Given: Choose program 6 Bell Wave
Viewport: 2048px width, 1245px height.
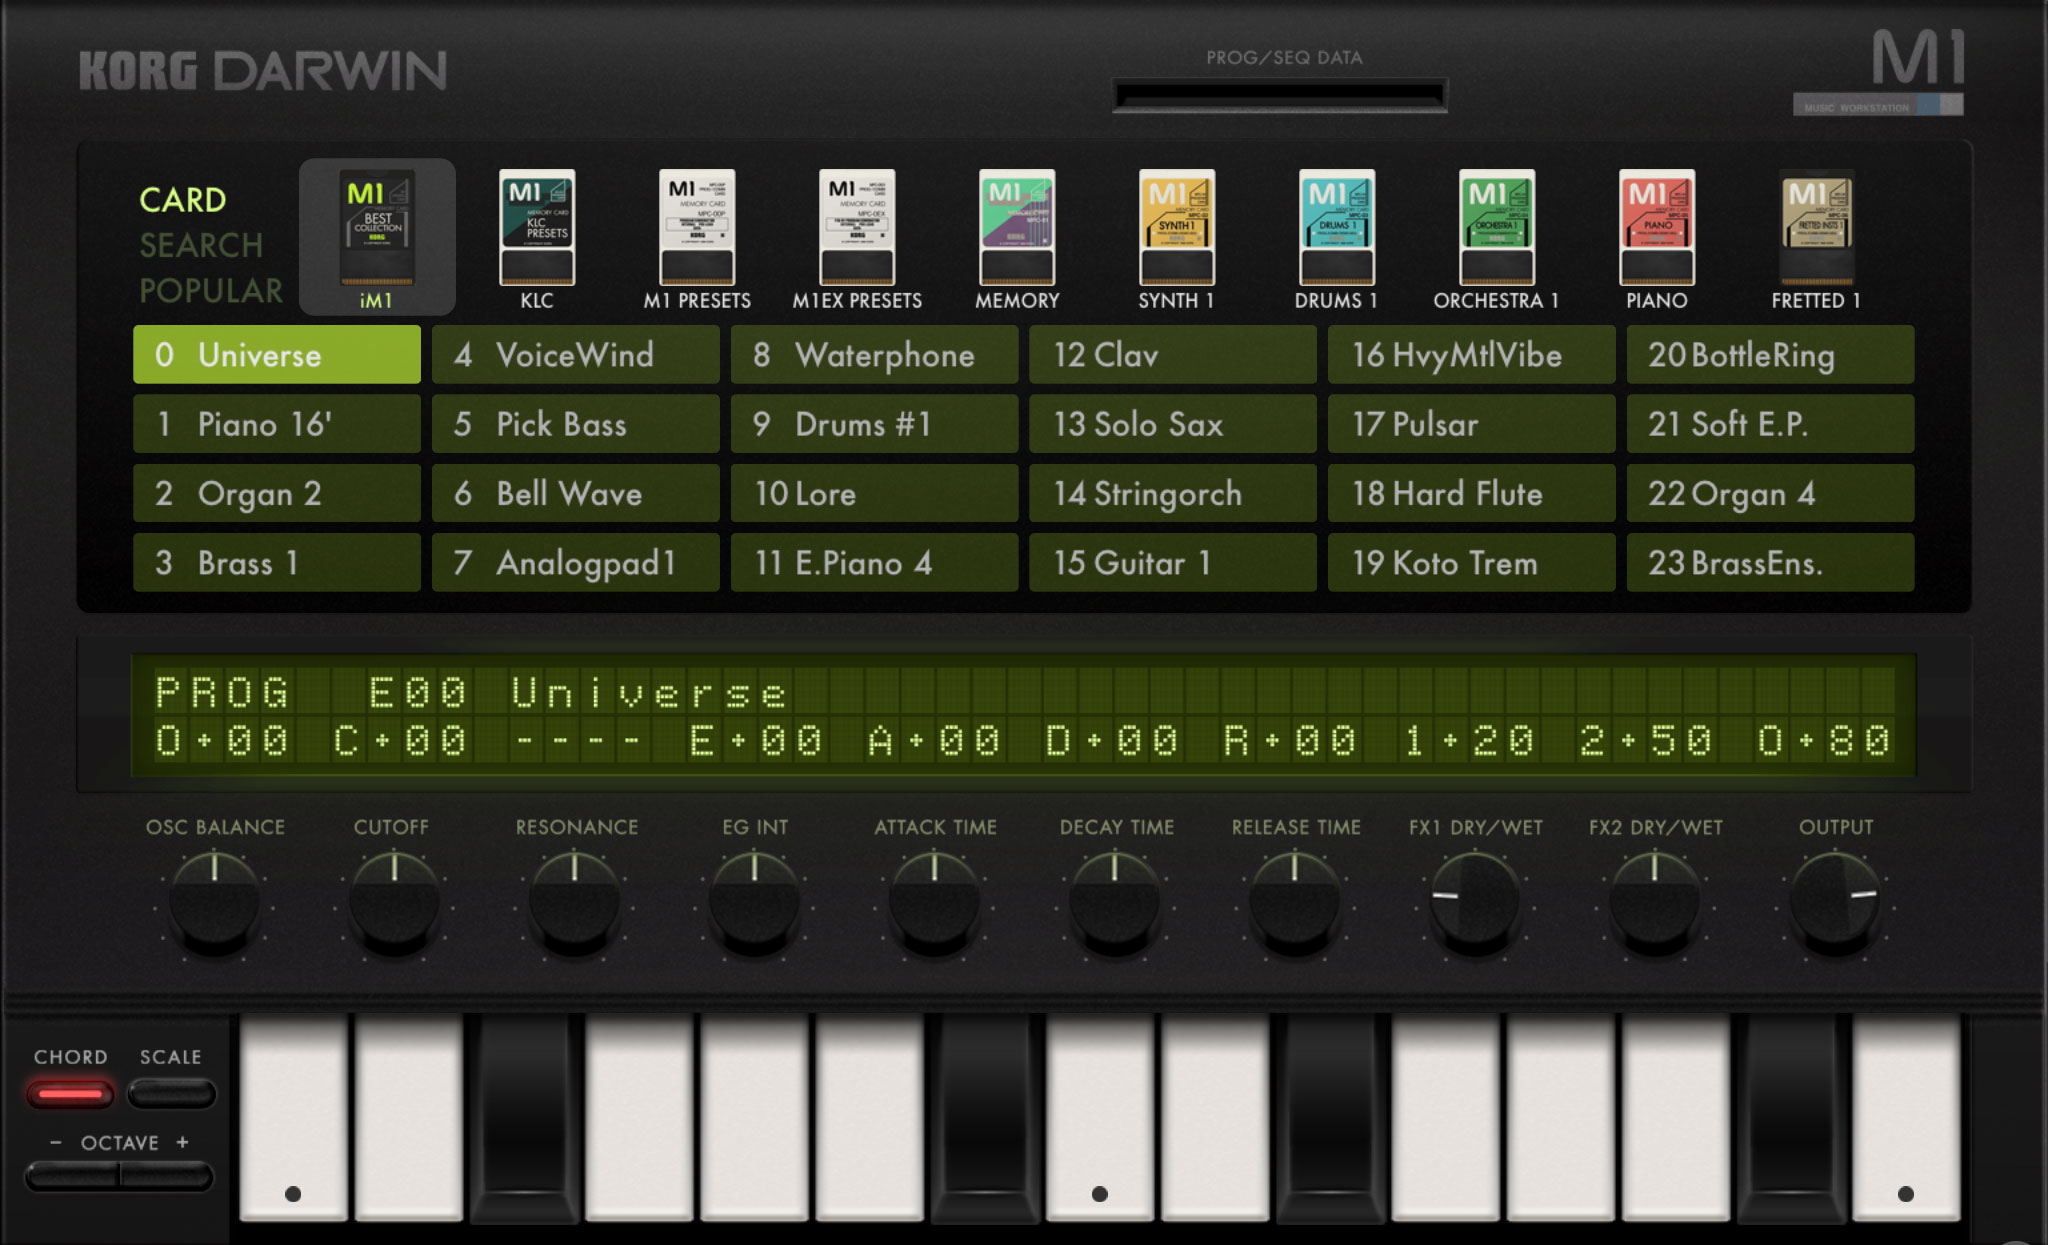Looking at the screenshot, I should [576, 493].
